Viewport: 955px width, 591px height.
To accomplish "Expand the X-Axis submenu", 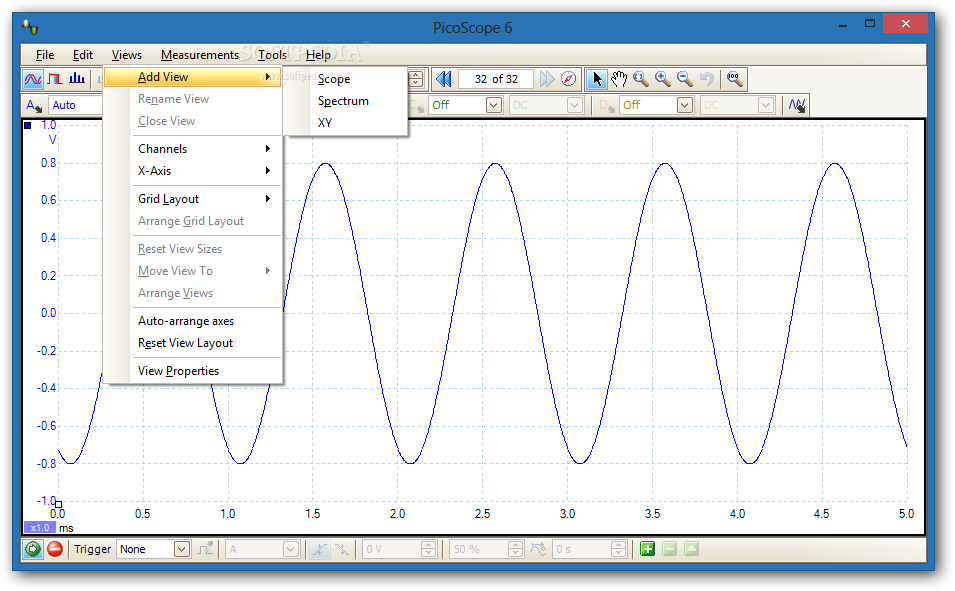I will 192,171.
